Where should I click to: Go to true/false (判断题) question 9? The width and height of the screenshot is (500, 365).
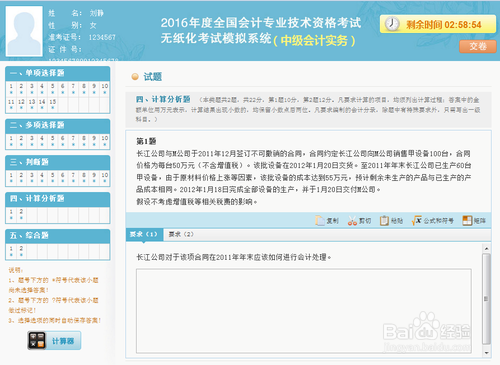(x=94, y=178)
